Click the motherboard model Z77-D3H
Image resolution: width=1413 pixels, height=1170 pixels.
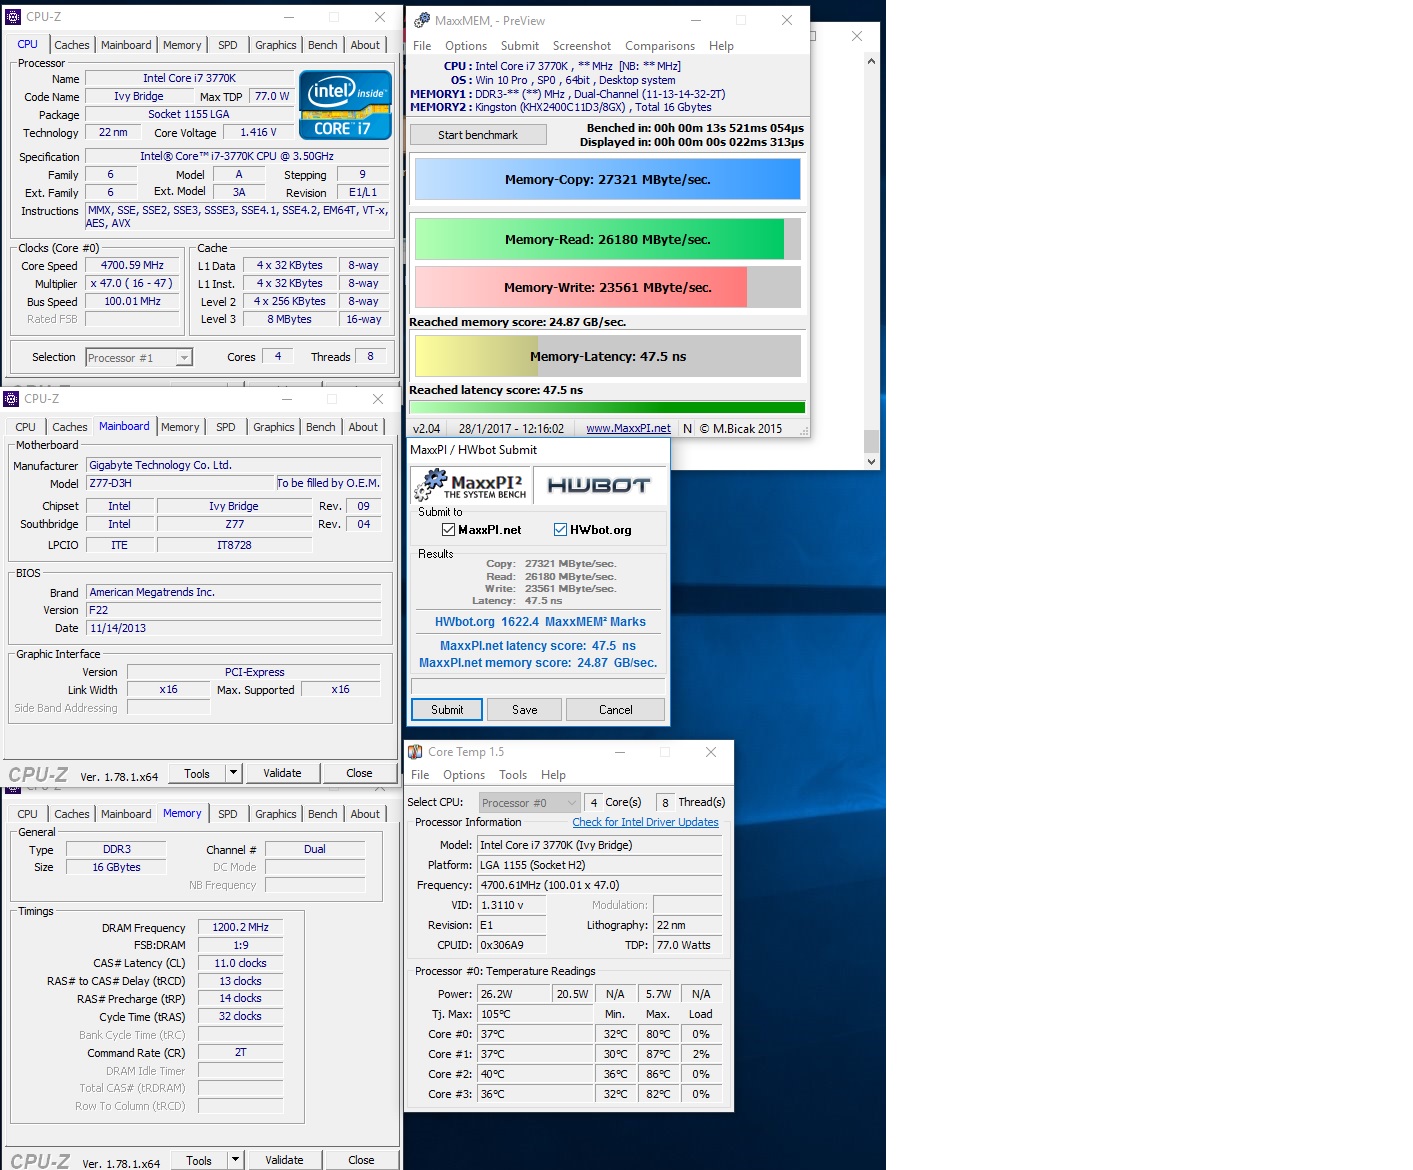180,483
